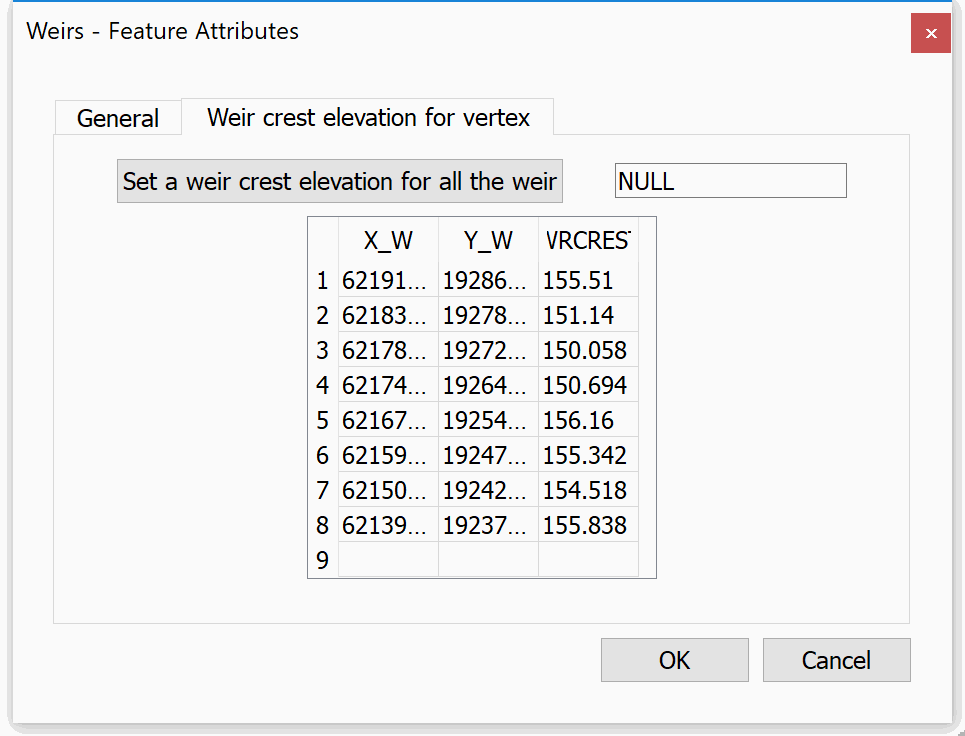Click crest value 155.51 cell
The width and height of the screenshot is (965, 736).
(x=588, y=281)
